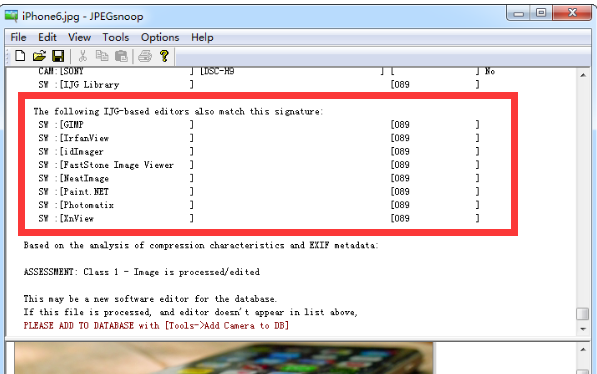
Task: Save the log with the floppy disk icon
Action: point(58,56)
